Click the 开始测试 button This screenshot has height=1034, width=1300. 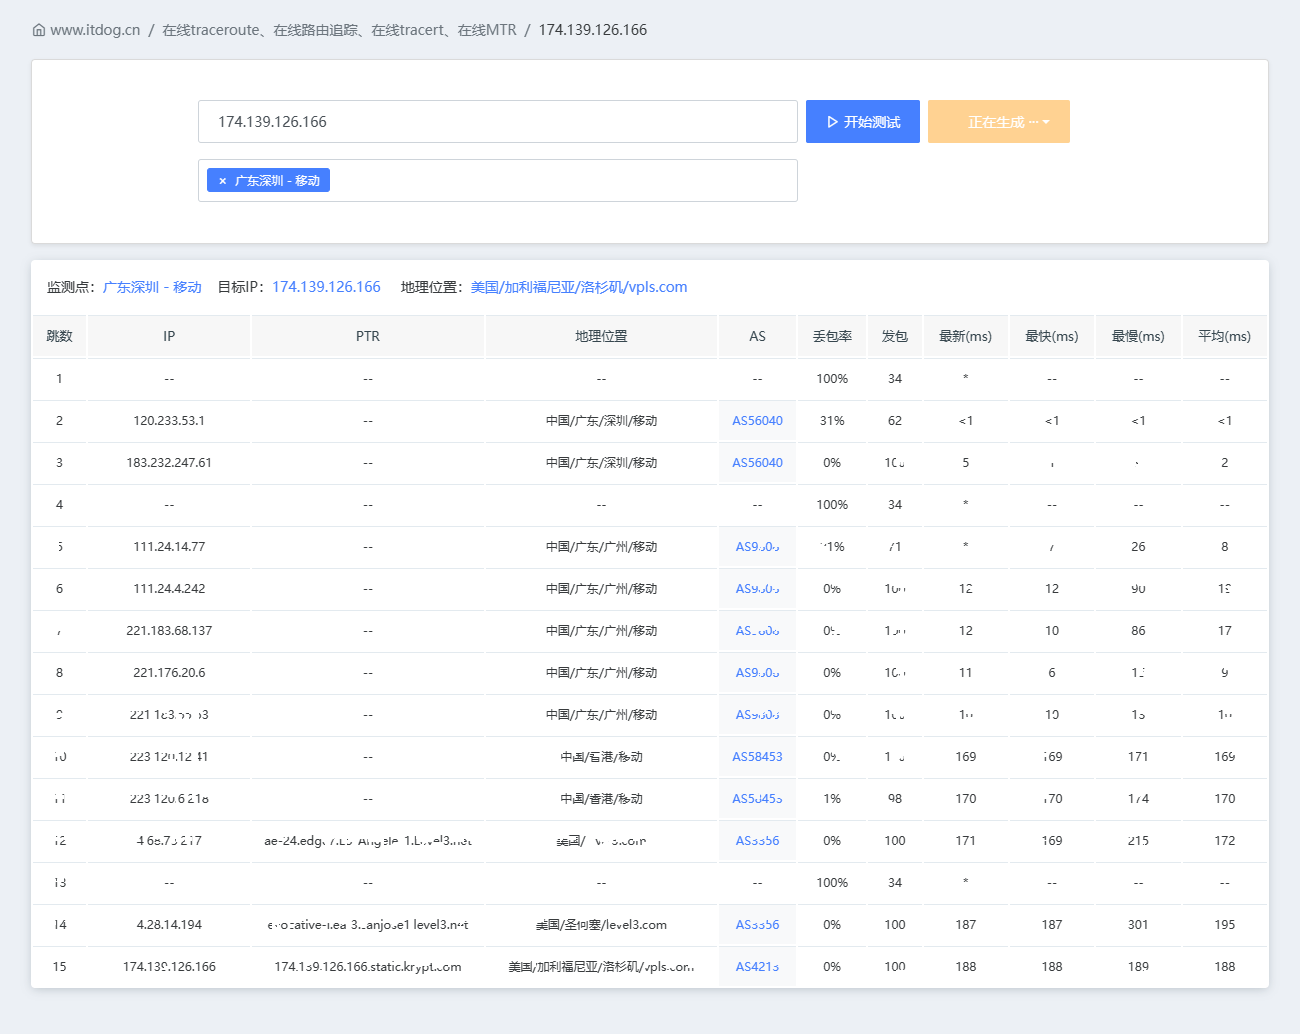pos(863,121)
